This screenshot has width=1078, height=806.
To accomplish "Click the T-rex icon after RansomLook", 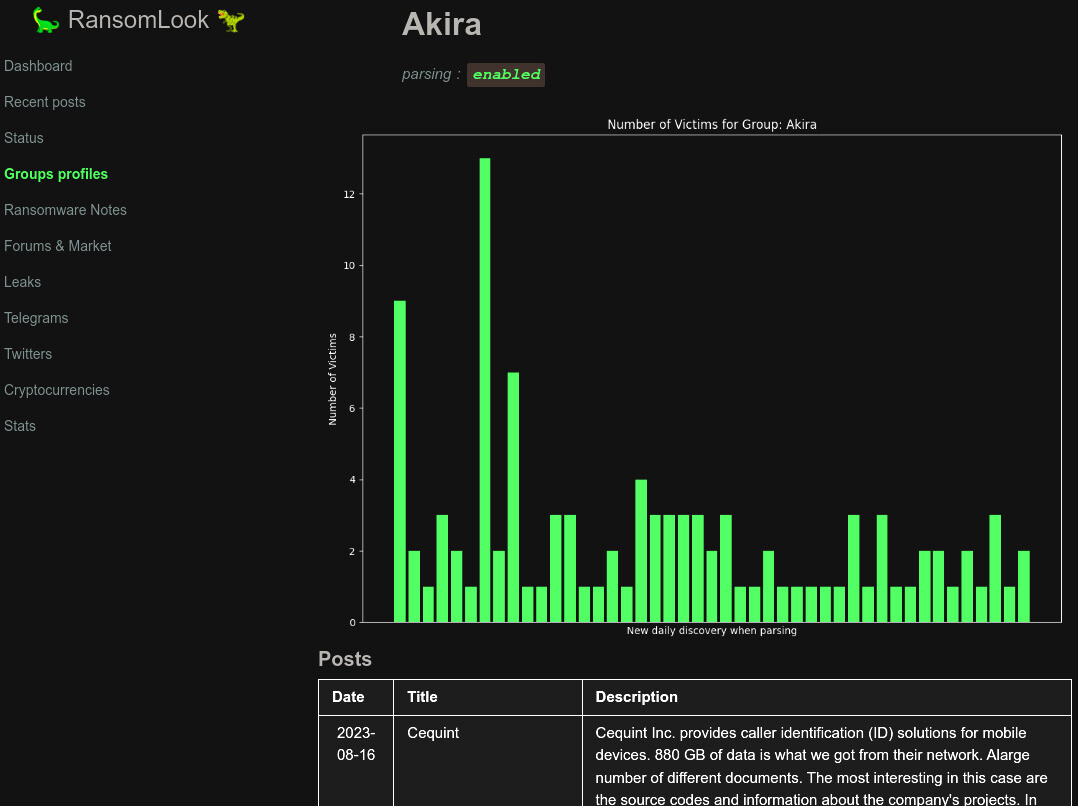I will click(x=231, y=20).
